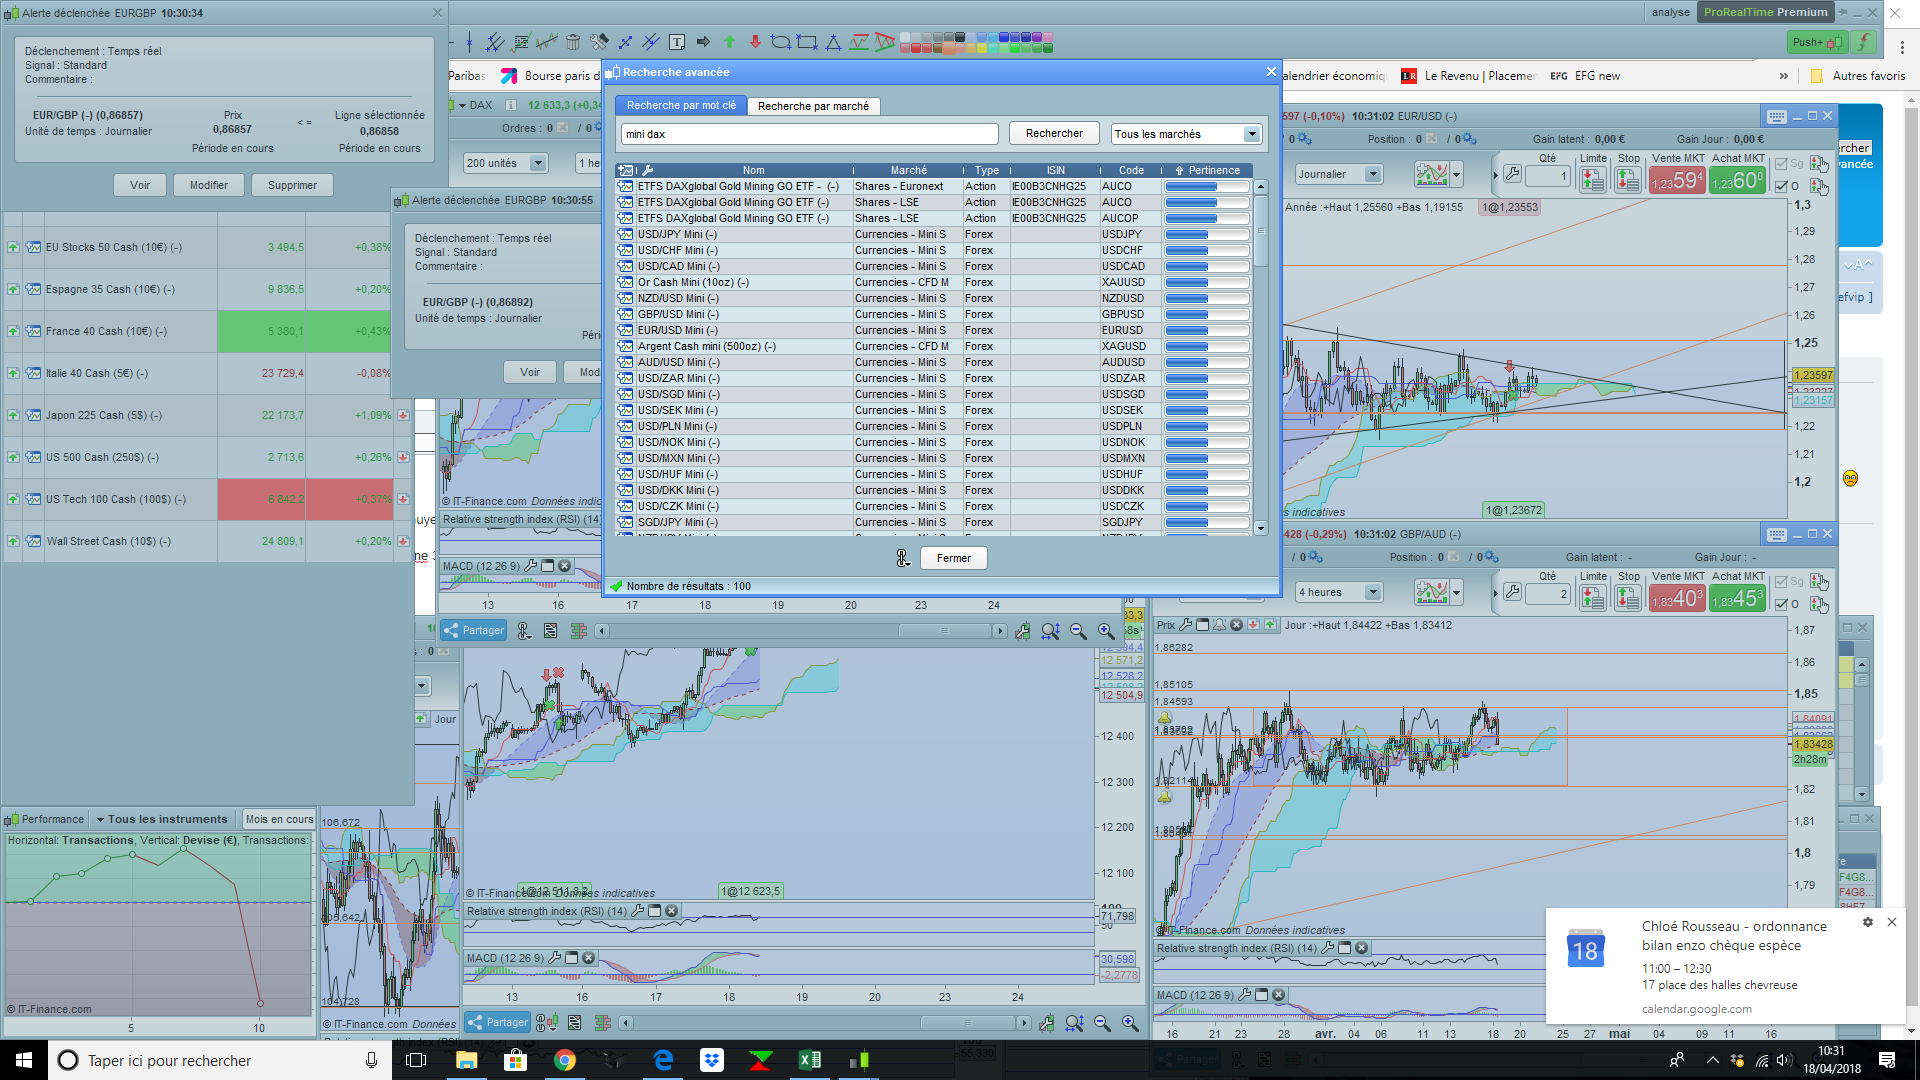Open the Prix wrench in GBP/AUD chart
Screen dimensions: 1920x1080
(1185, 625)
